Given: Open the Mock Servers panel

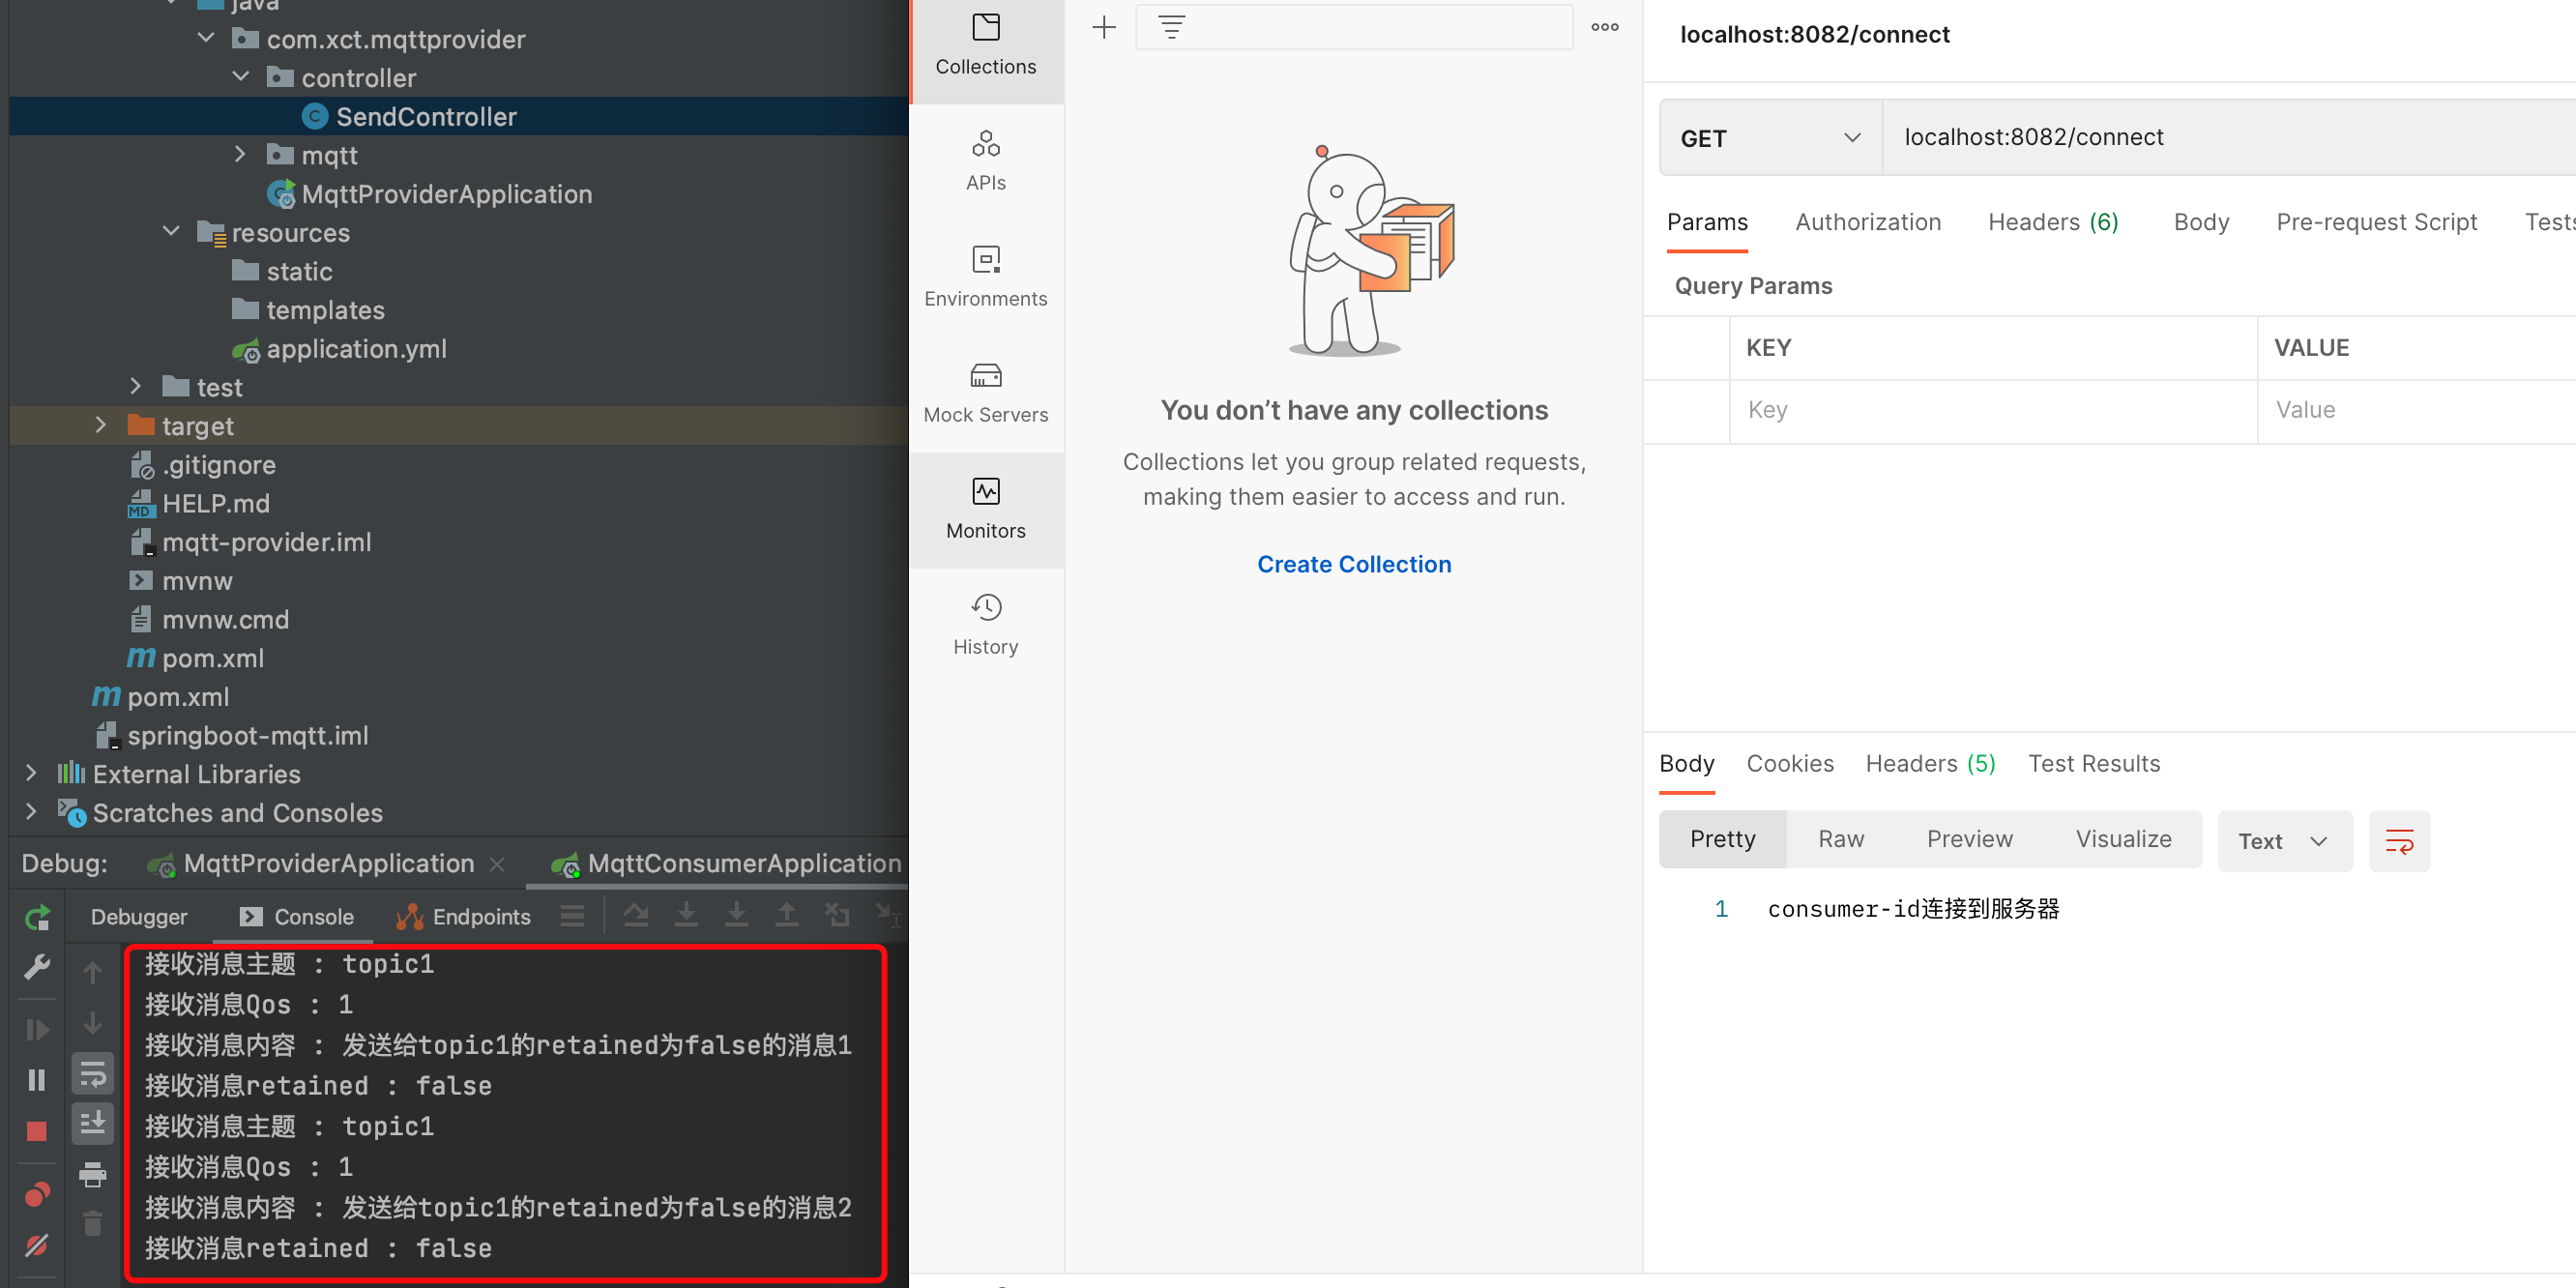Looking at the screenshot, I should [986, 391].
